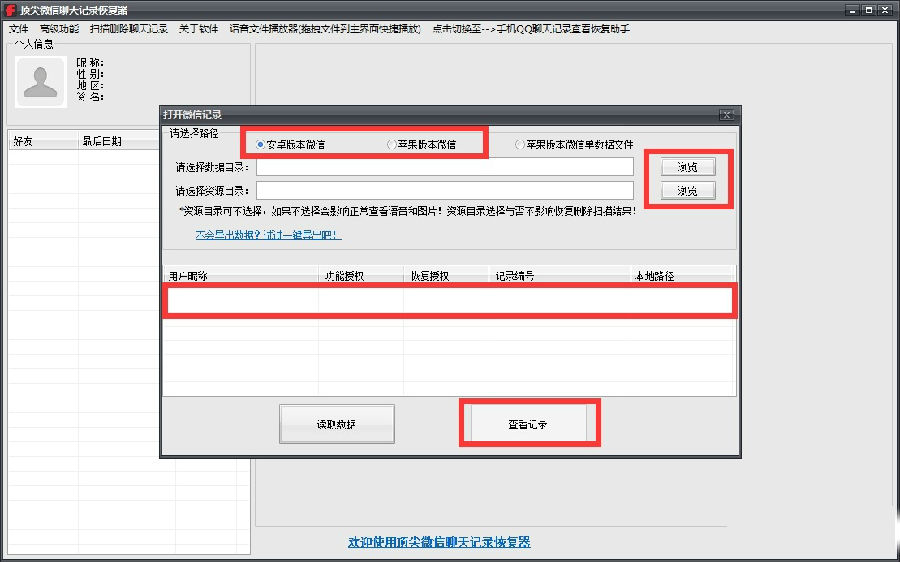Screen dimensions: 900x562
Task: Open the welcome link at the bottom
Action: click(x=439, y=542)
